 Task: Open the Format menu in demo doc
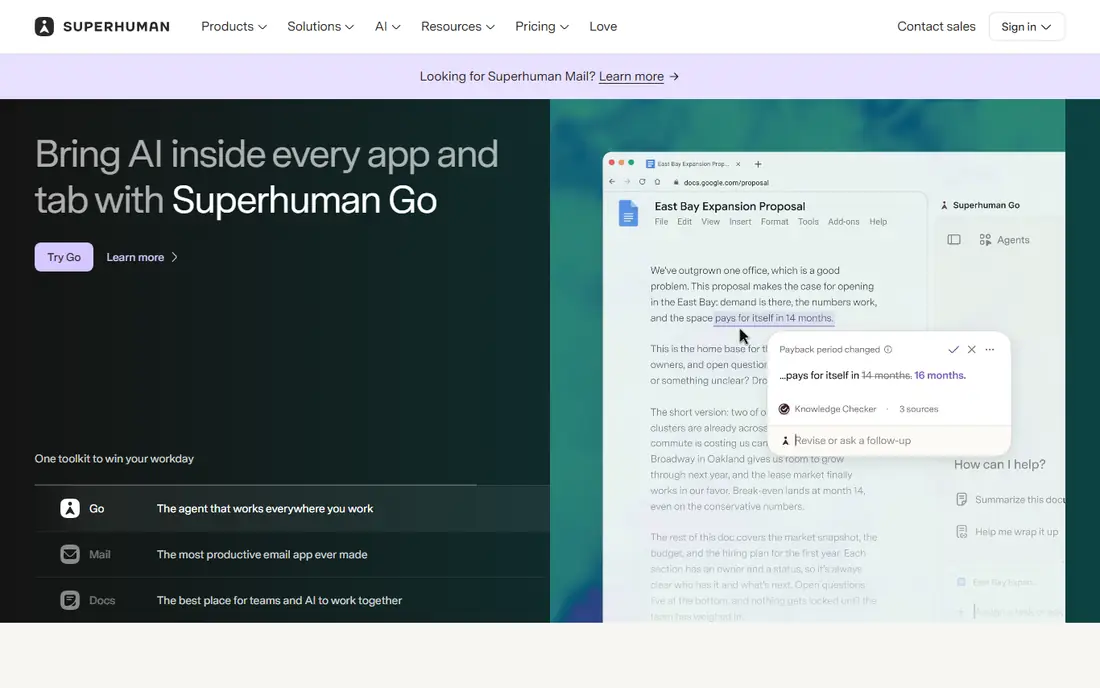(774, 222)
